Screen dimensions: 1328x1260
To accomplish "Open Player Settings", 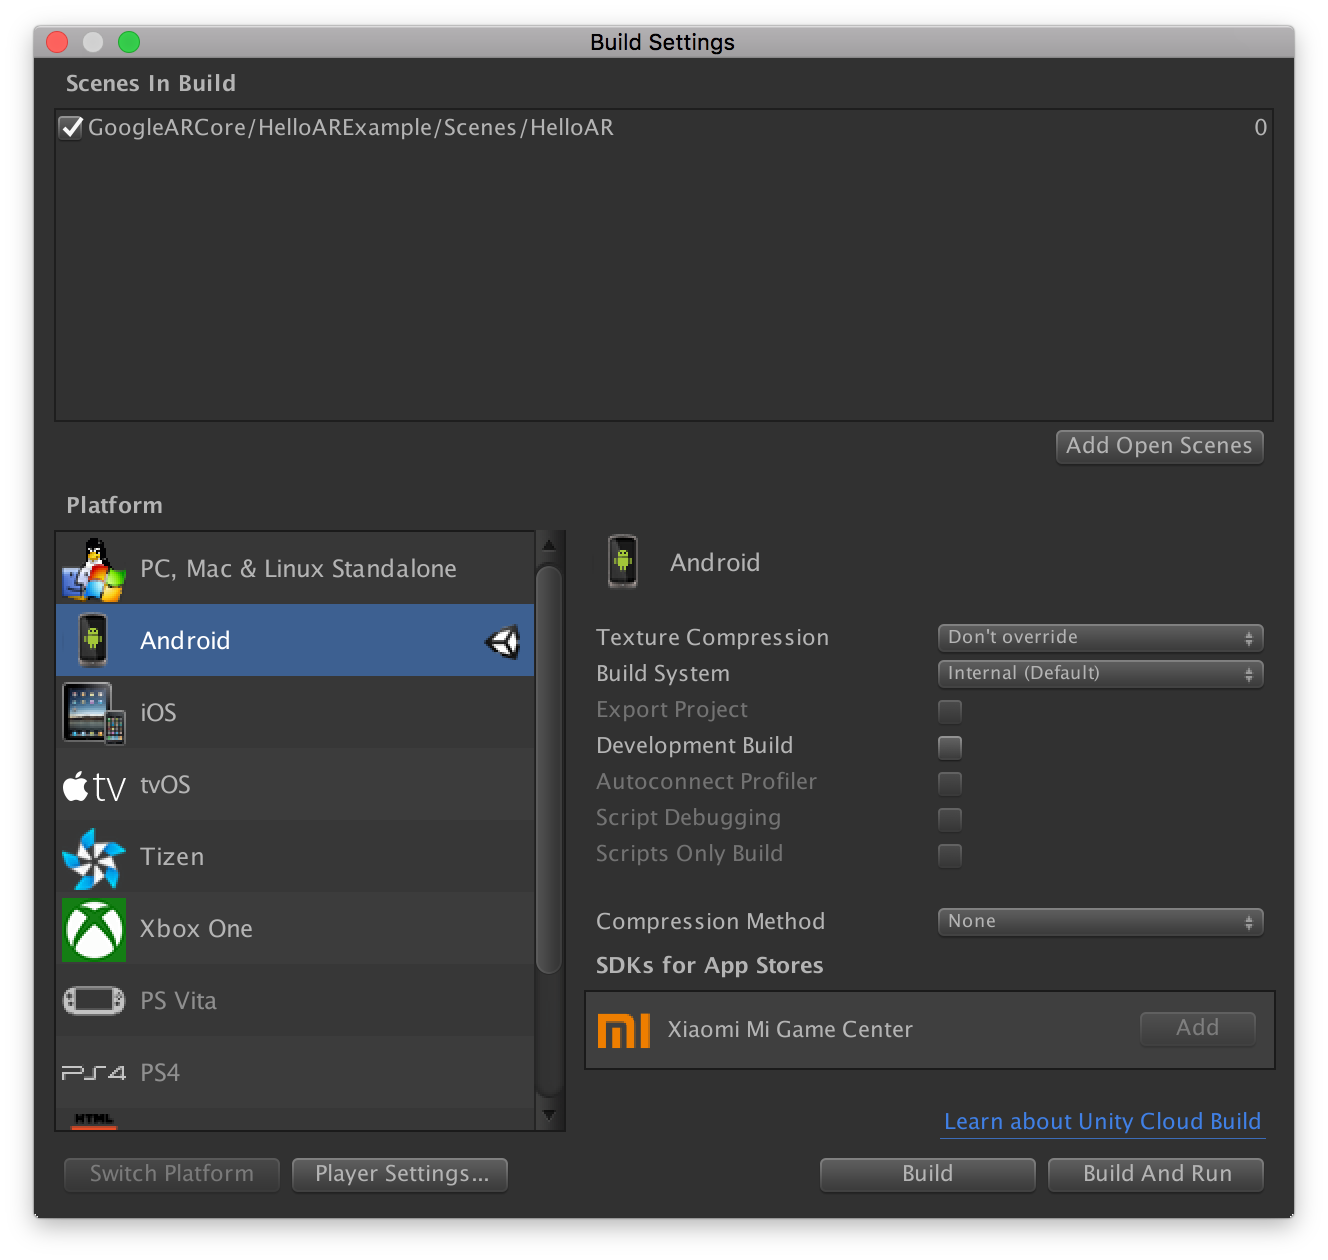I will pos(400,1174).
